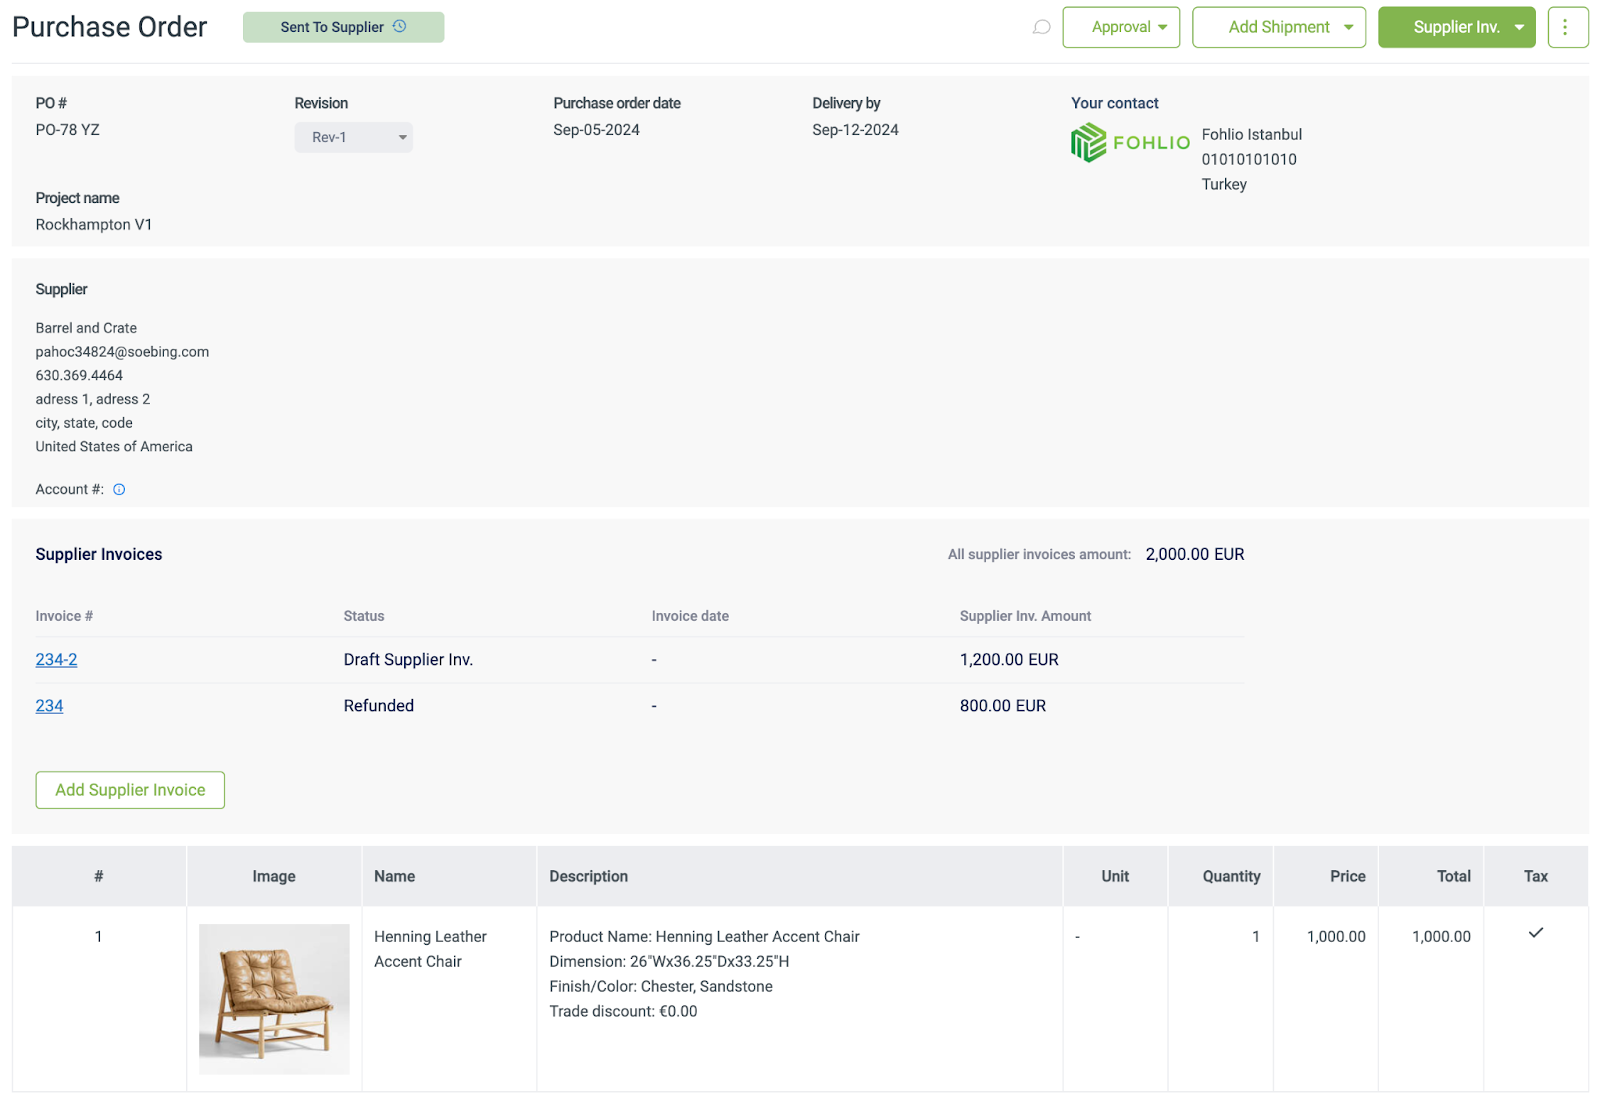Click the Add Supplier Invoice button
Screen dimensions: 1600x1109
[129, 790]
